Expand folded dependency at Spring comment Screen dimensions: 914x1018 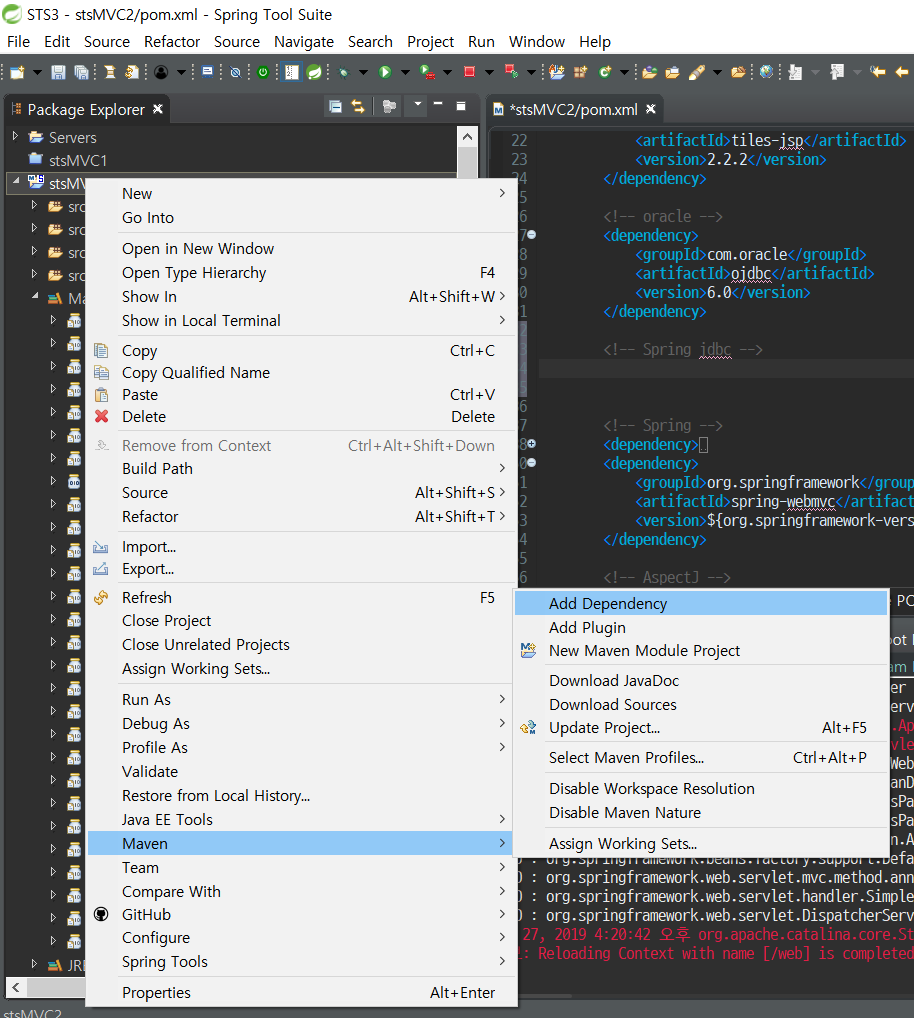click(532, 443)
